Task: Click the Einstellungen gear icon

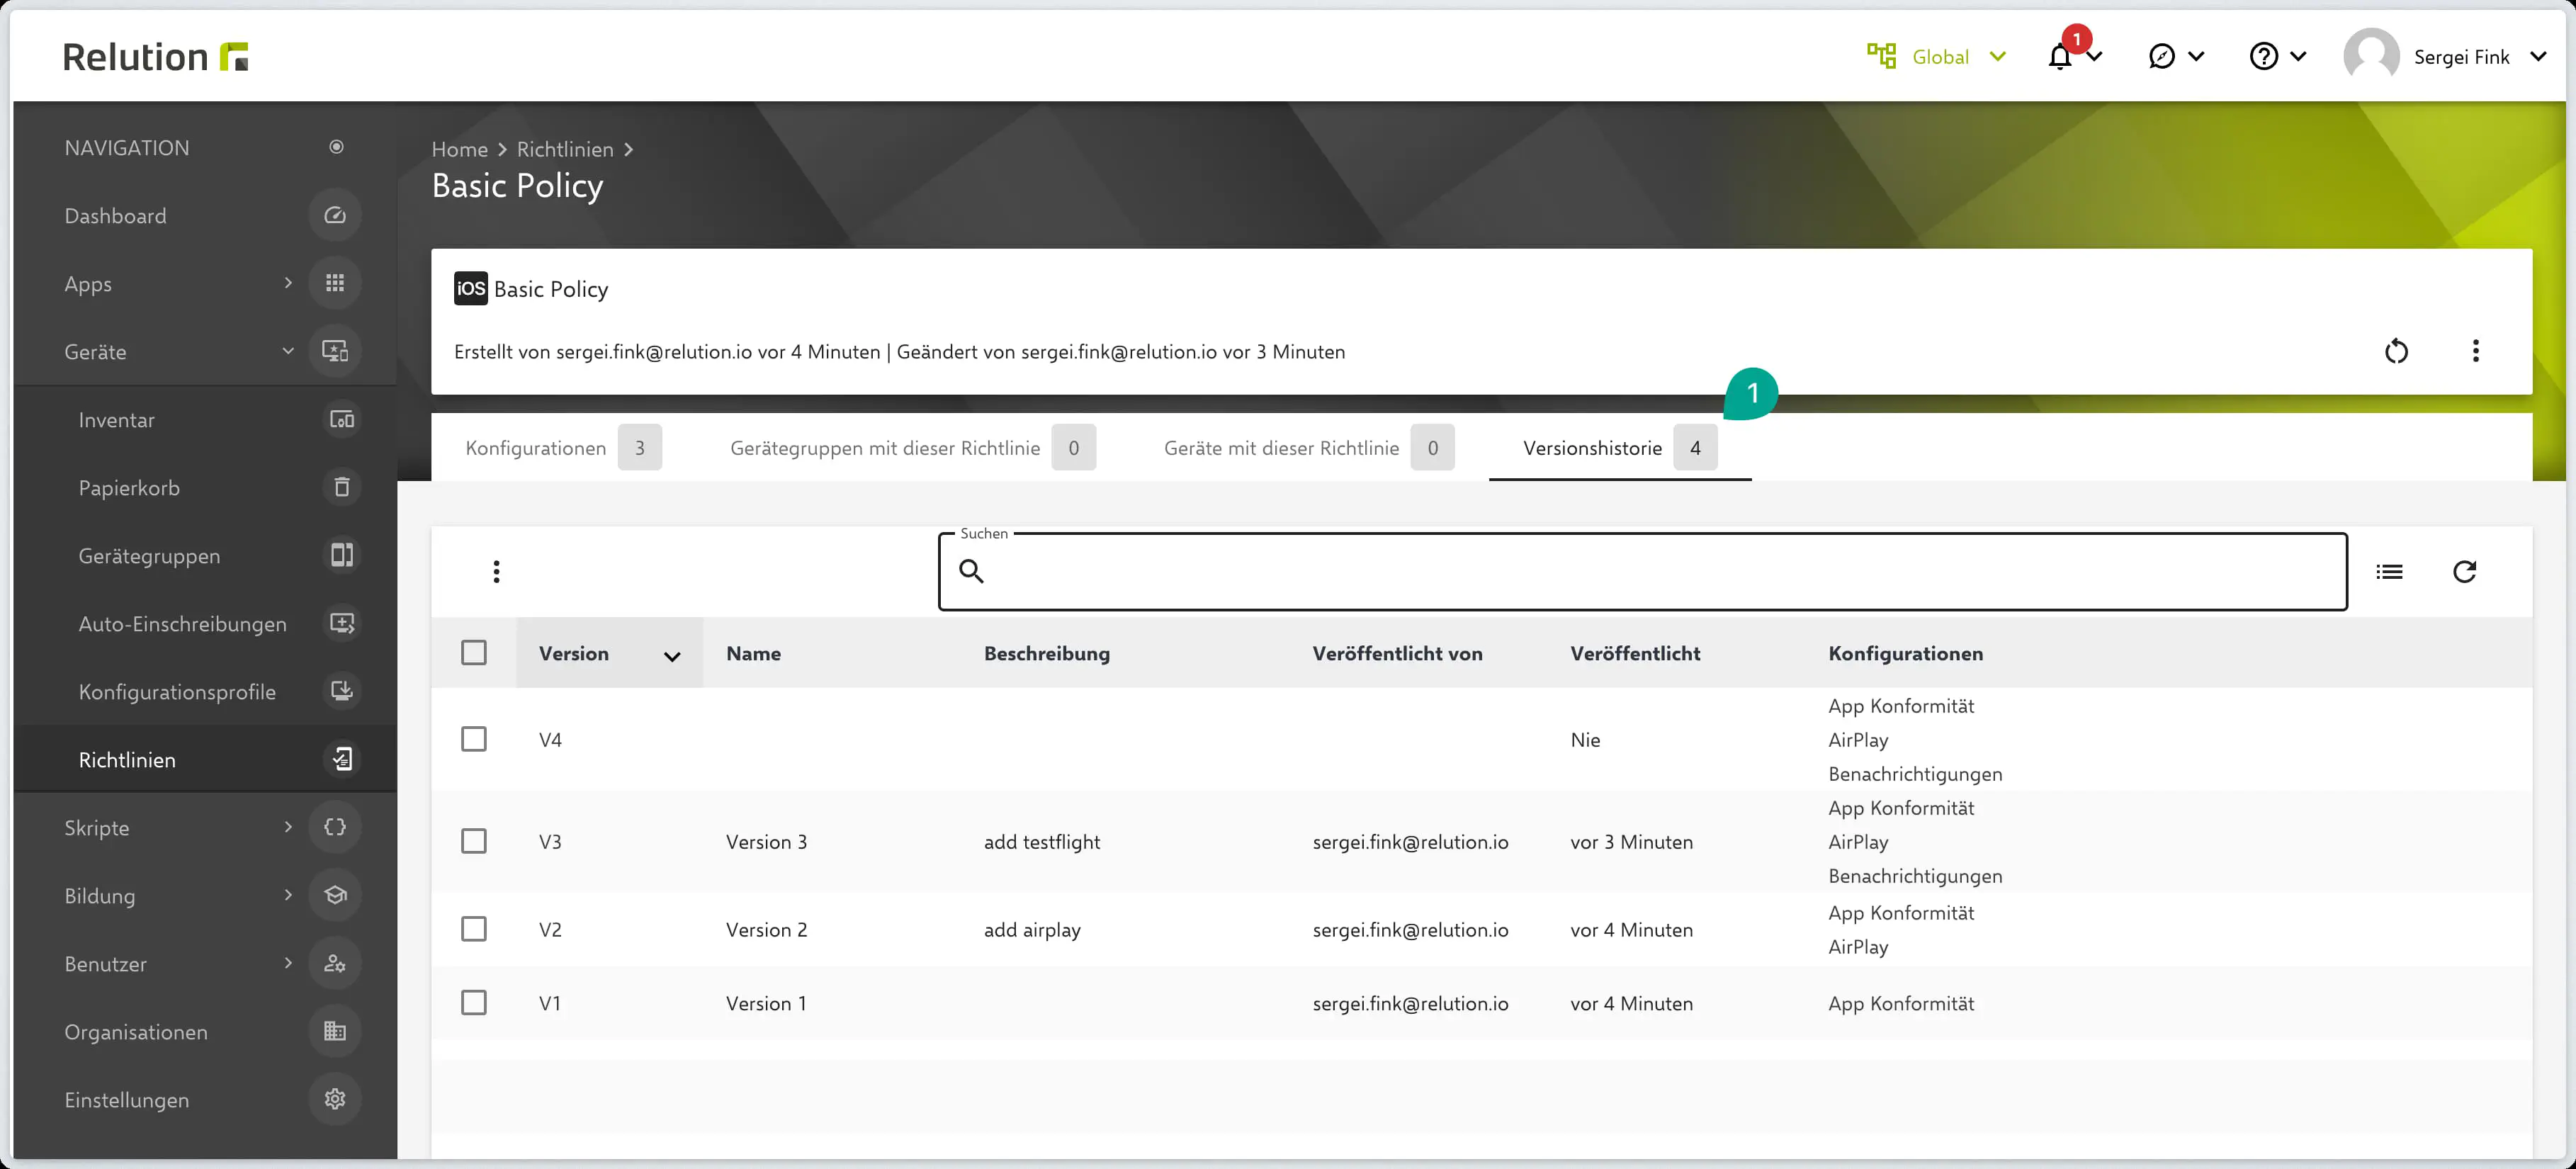Action: tap(335, 1099)
